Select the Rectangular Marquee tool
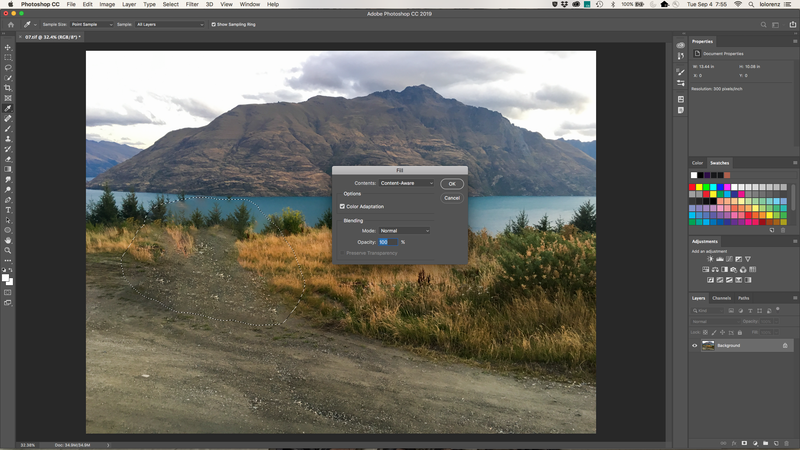The width and height of the screenshot is (800, 450). [x=8, y=58]
